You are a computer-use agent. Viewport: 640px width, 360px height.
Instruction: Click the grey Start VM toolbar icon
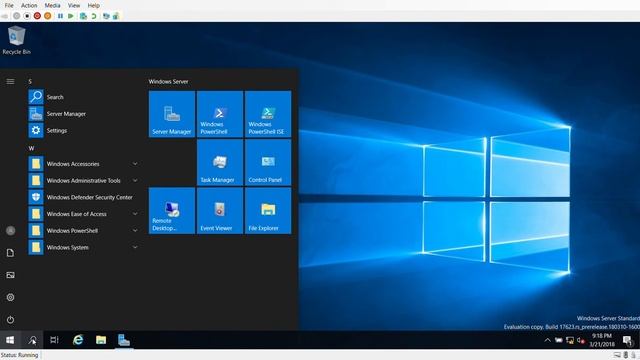(x=16, y=16)
